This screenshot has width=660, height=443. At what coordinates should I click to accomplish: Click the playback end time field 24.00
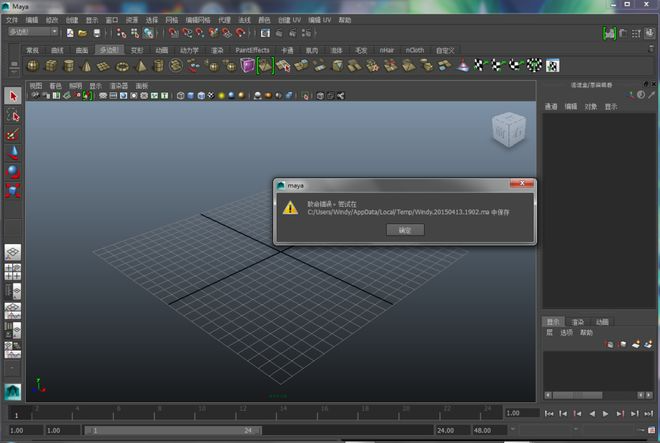click(452, 430)
